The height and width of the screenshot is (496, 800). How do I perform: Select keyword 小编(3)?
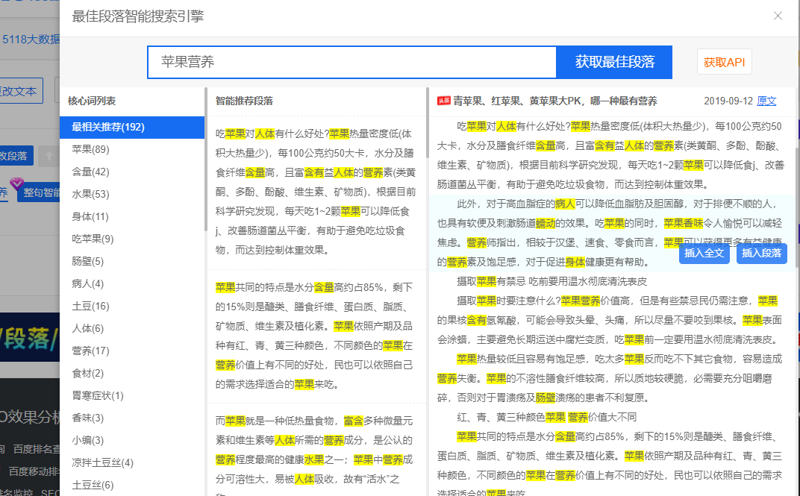88,440
